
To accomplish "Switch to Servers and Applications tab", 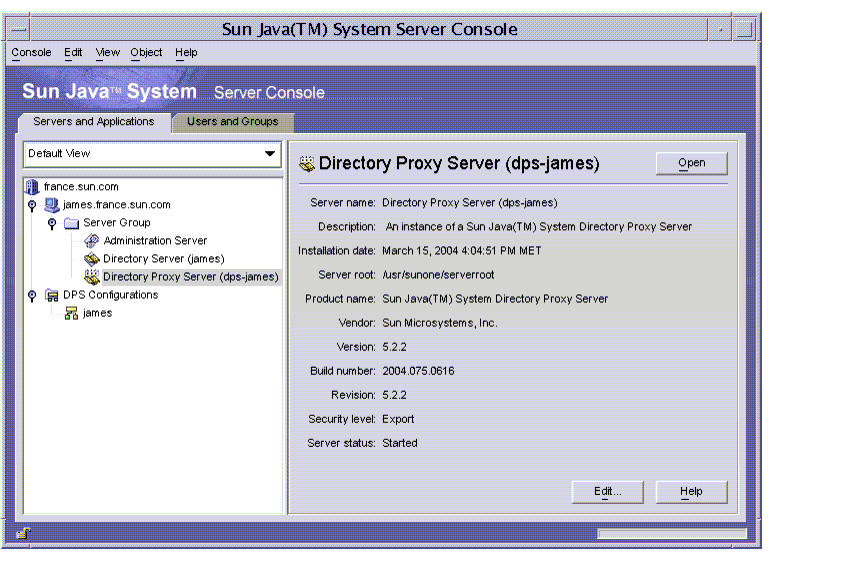I will point(94,122).
